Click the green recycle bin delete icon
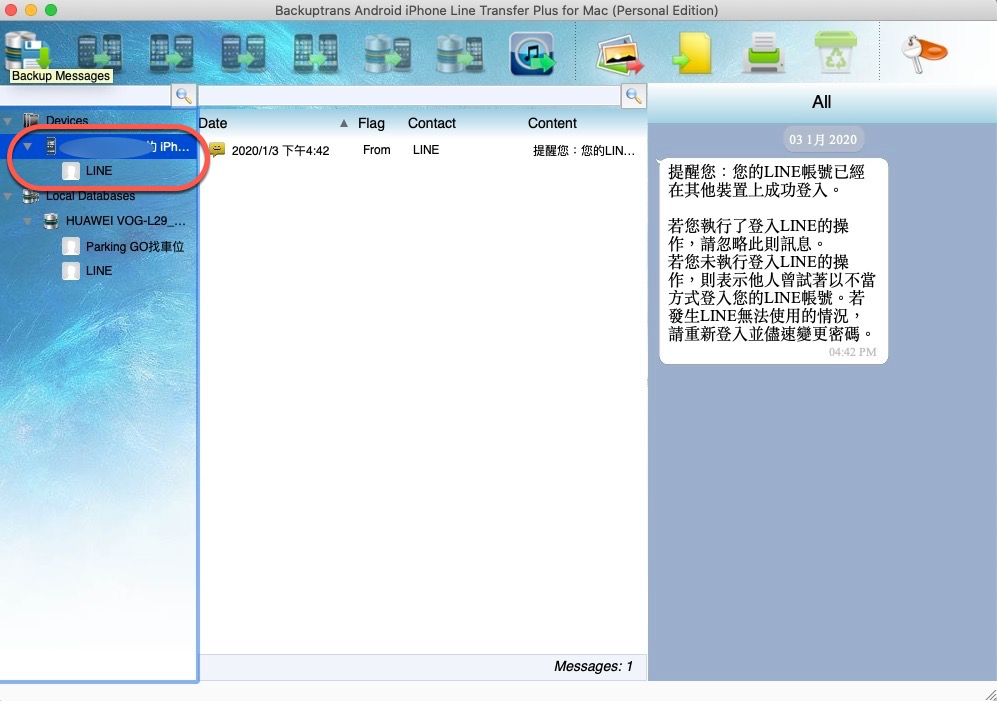Viewport: 997px width, 701px height. coord(835,51)
